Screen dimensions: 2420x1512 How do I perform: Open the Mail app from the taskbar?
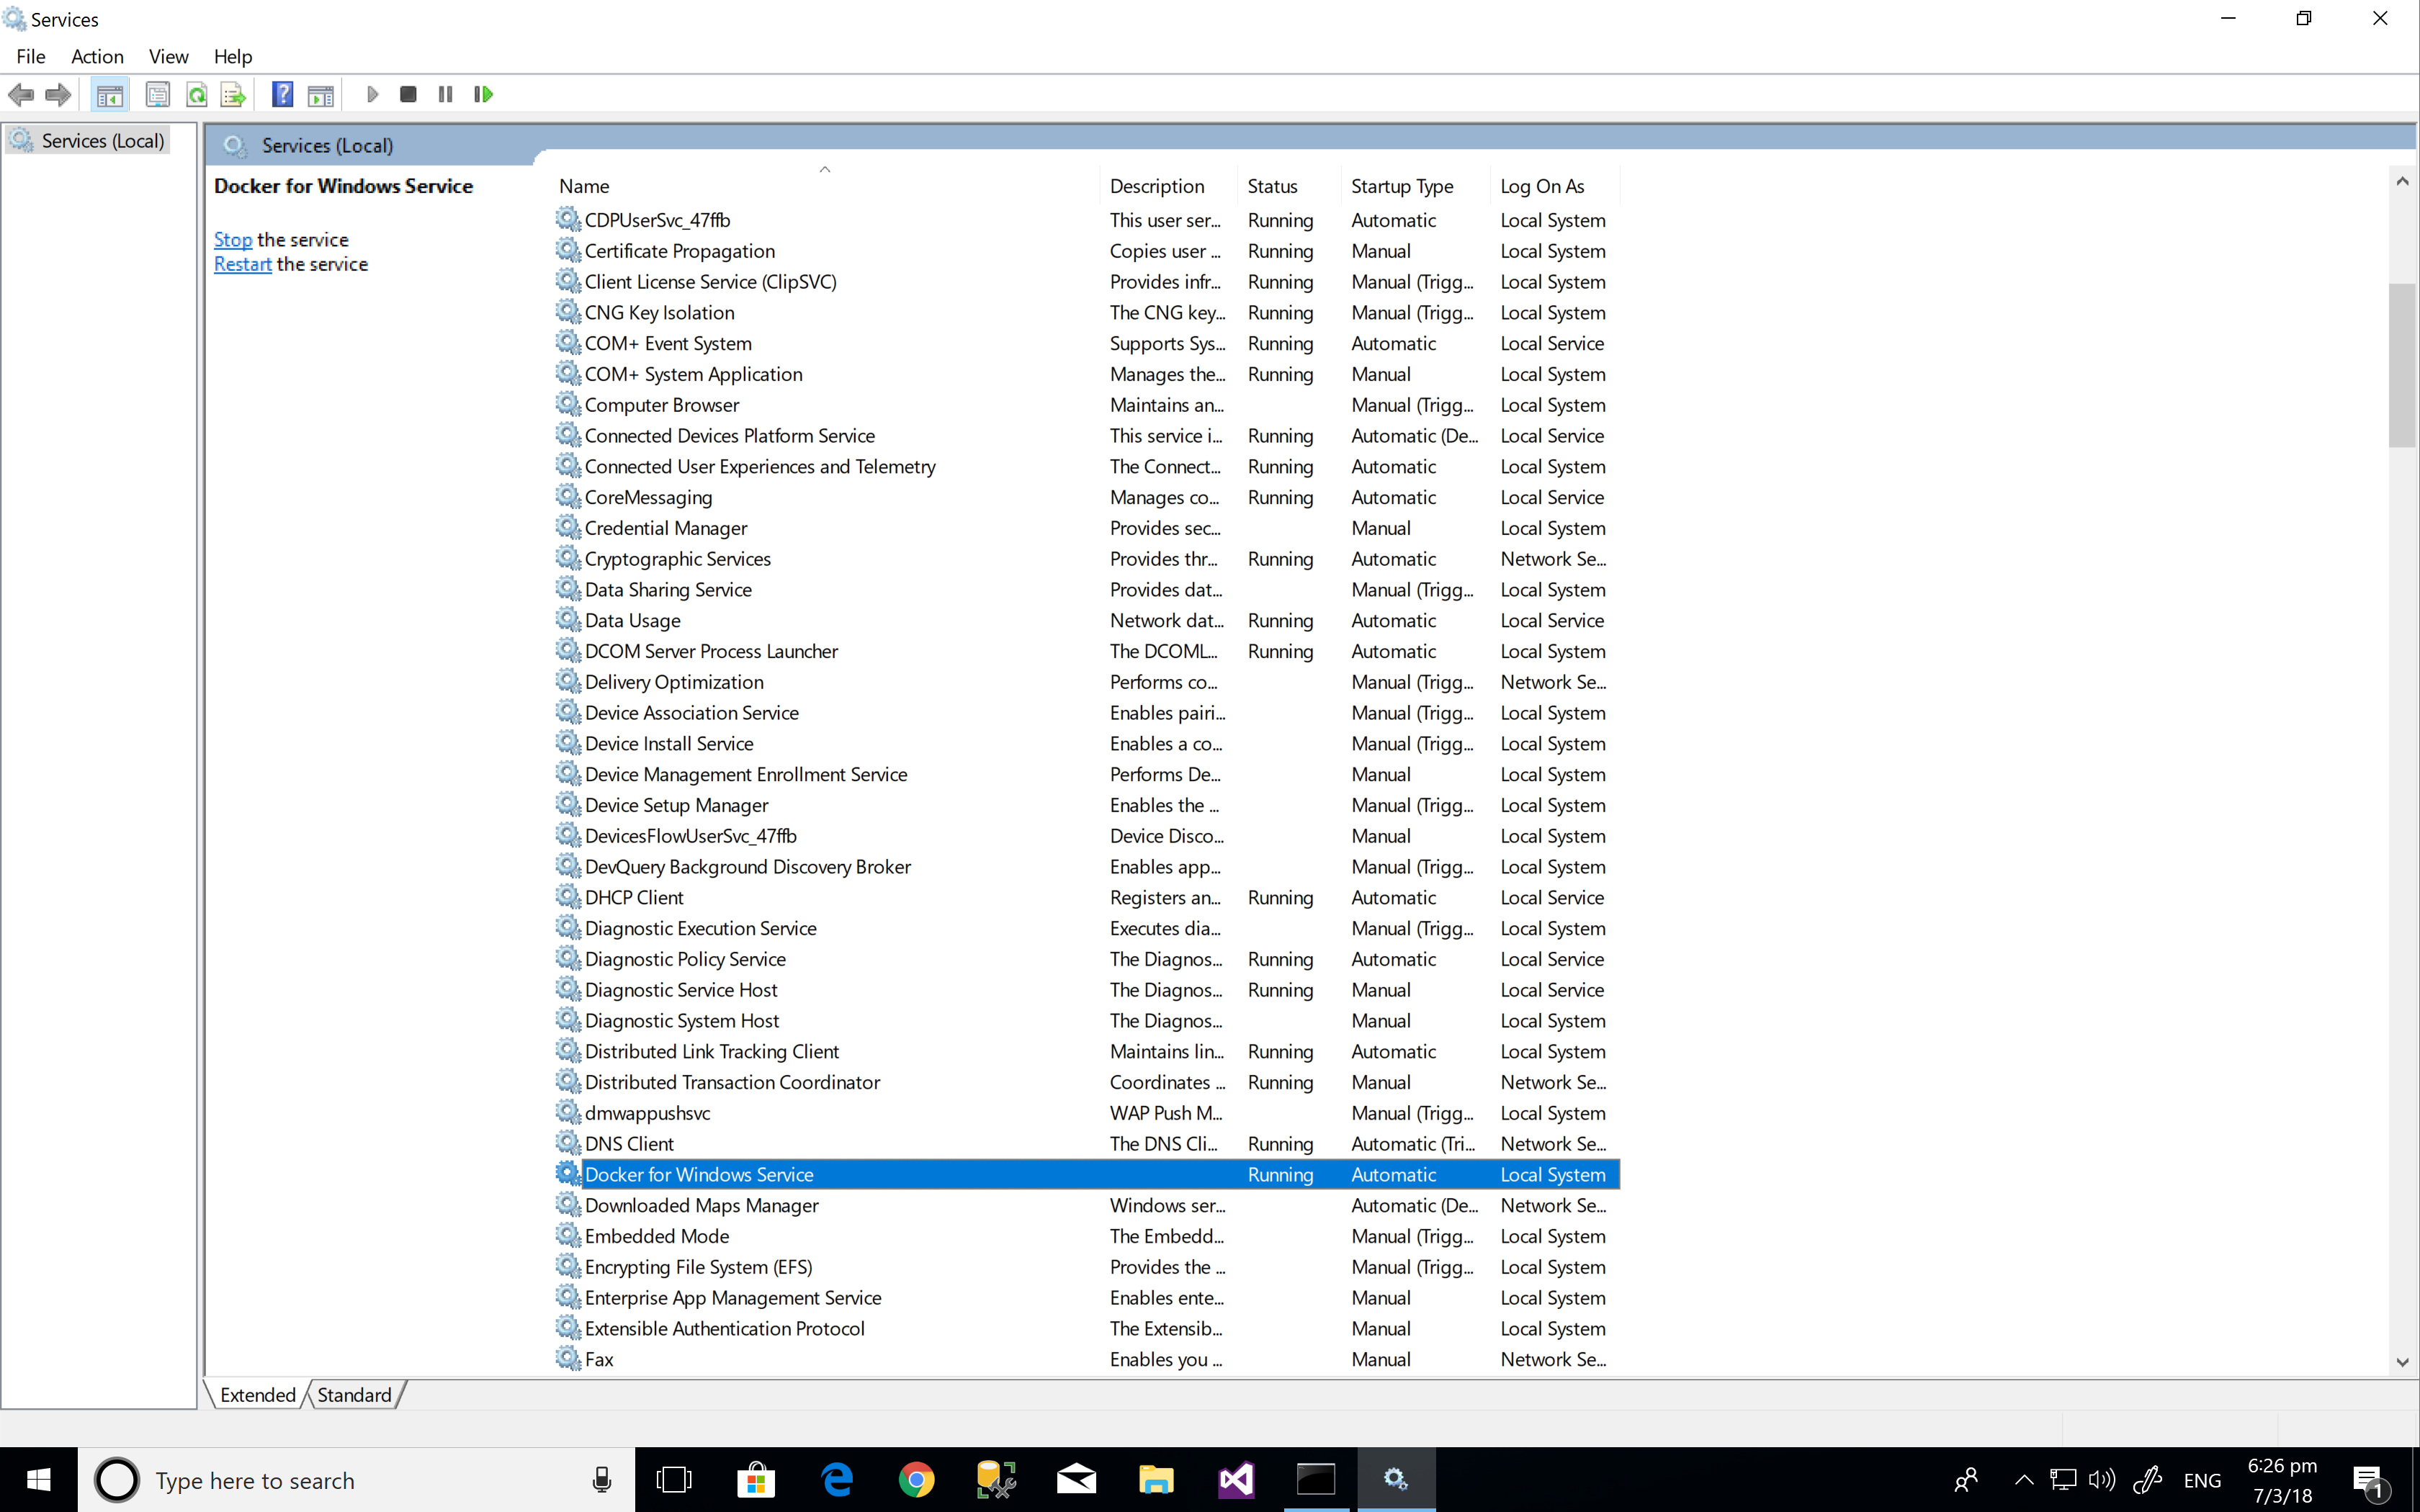(x=1076, y=1480)
